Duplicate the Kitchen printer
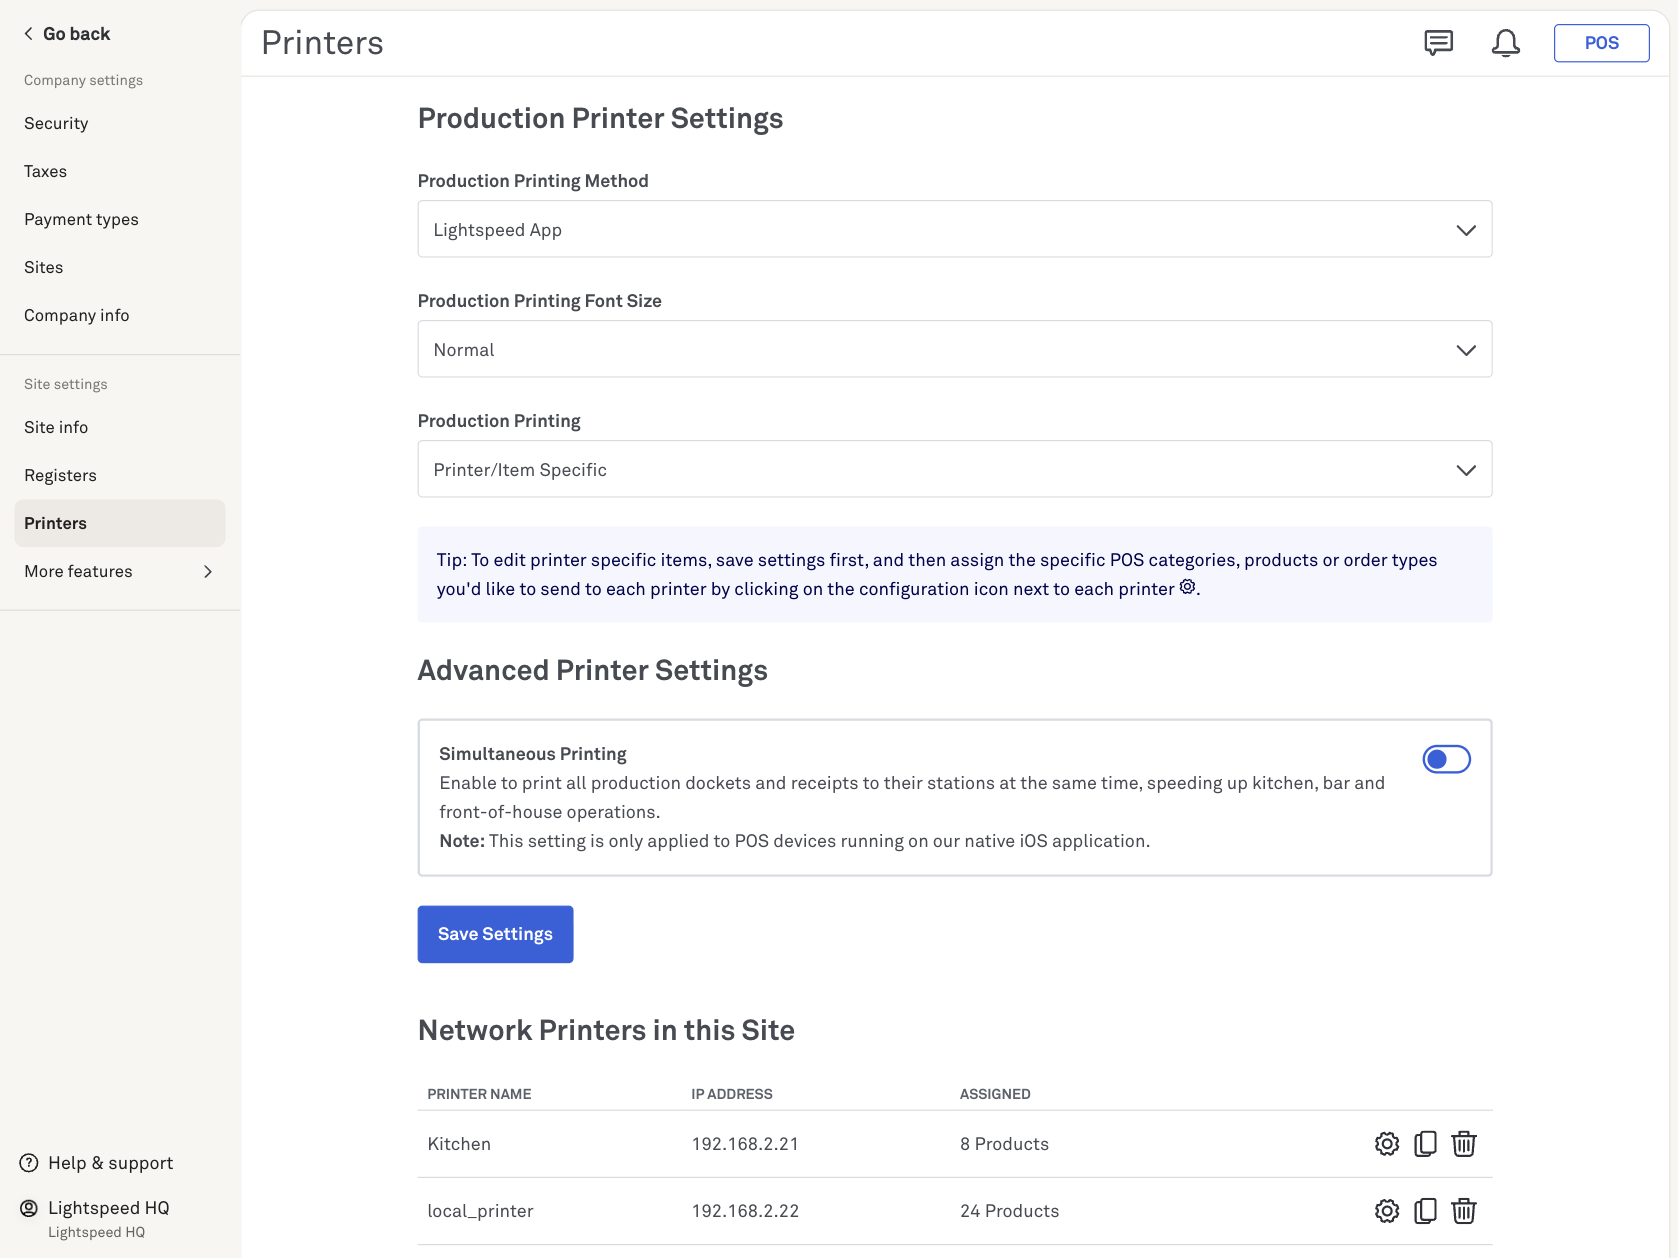 click(x=1425, y=1144)
